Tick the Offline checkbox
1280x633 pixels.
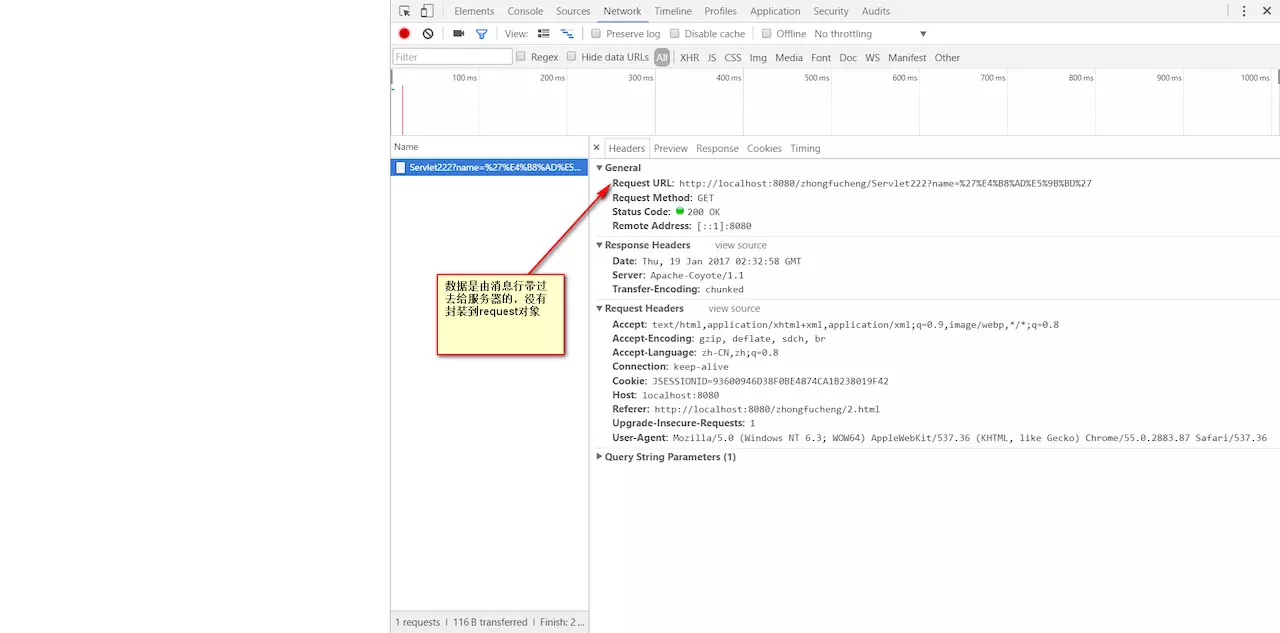coord(767,34)
